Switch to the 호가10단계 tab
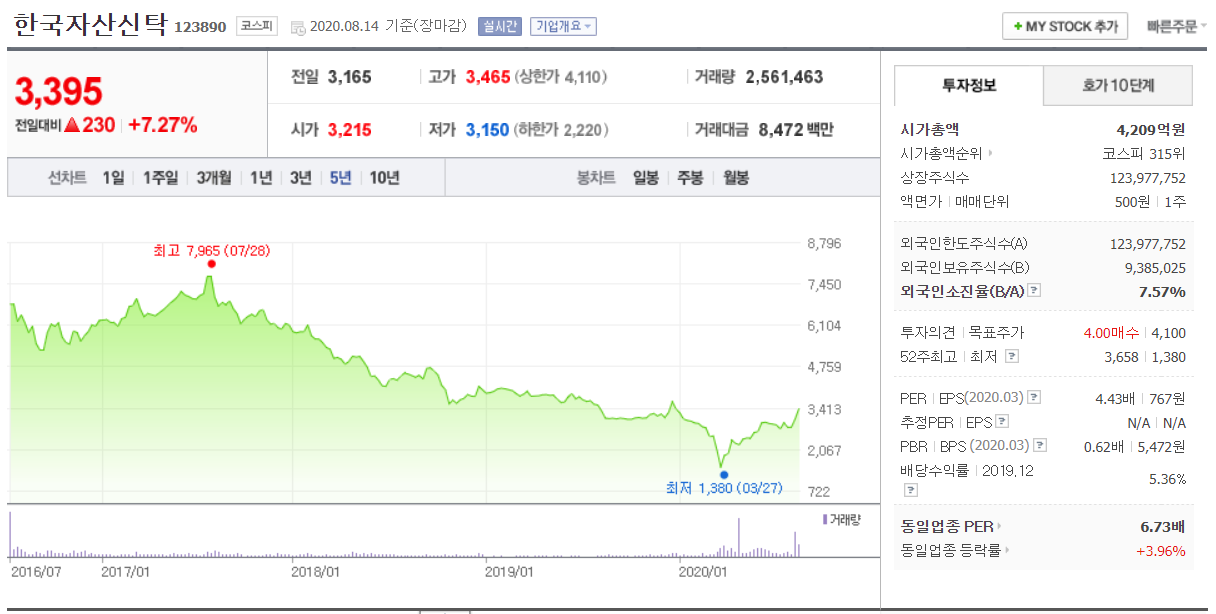This screenshot has height=614, width=1216. pyautogui.click(x=1118, y=86)
